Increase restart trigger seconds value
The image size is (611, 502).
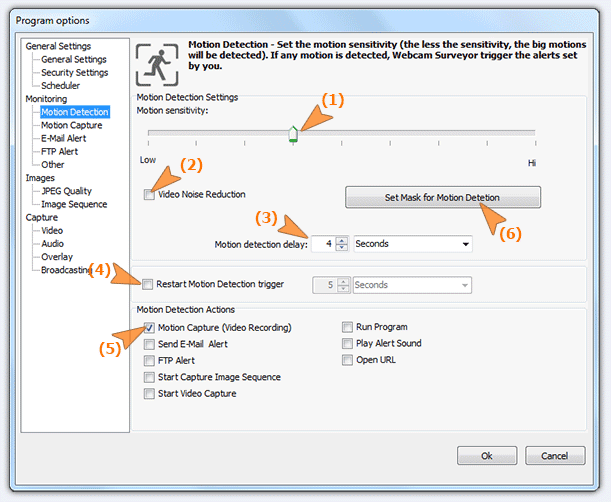coord(343,281)
